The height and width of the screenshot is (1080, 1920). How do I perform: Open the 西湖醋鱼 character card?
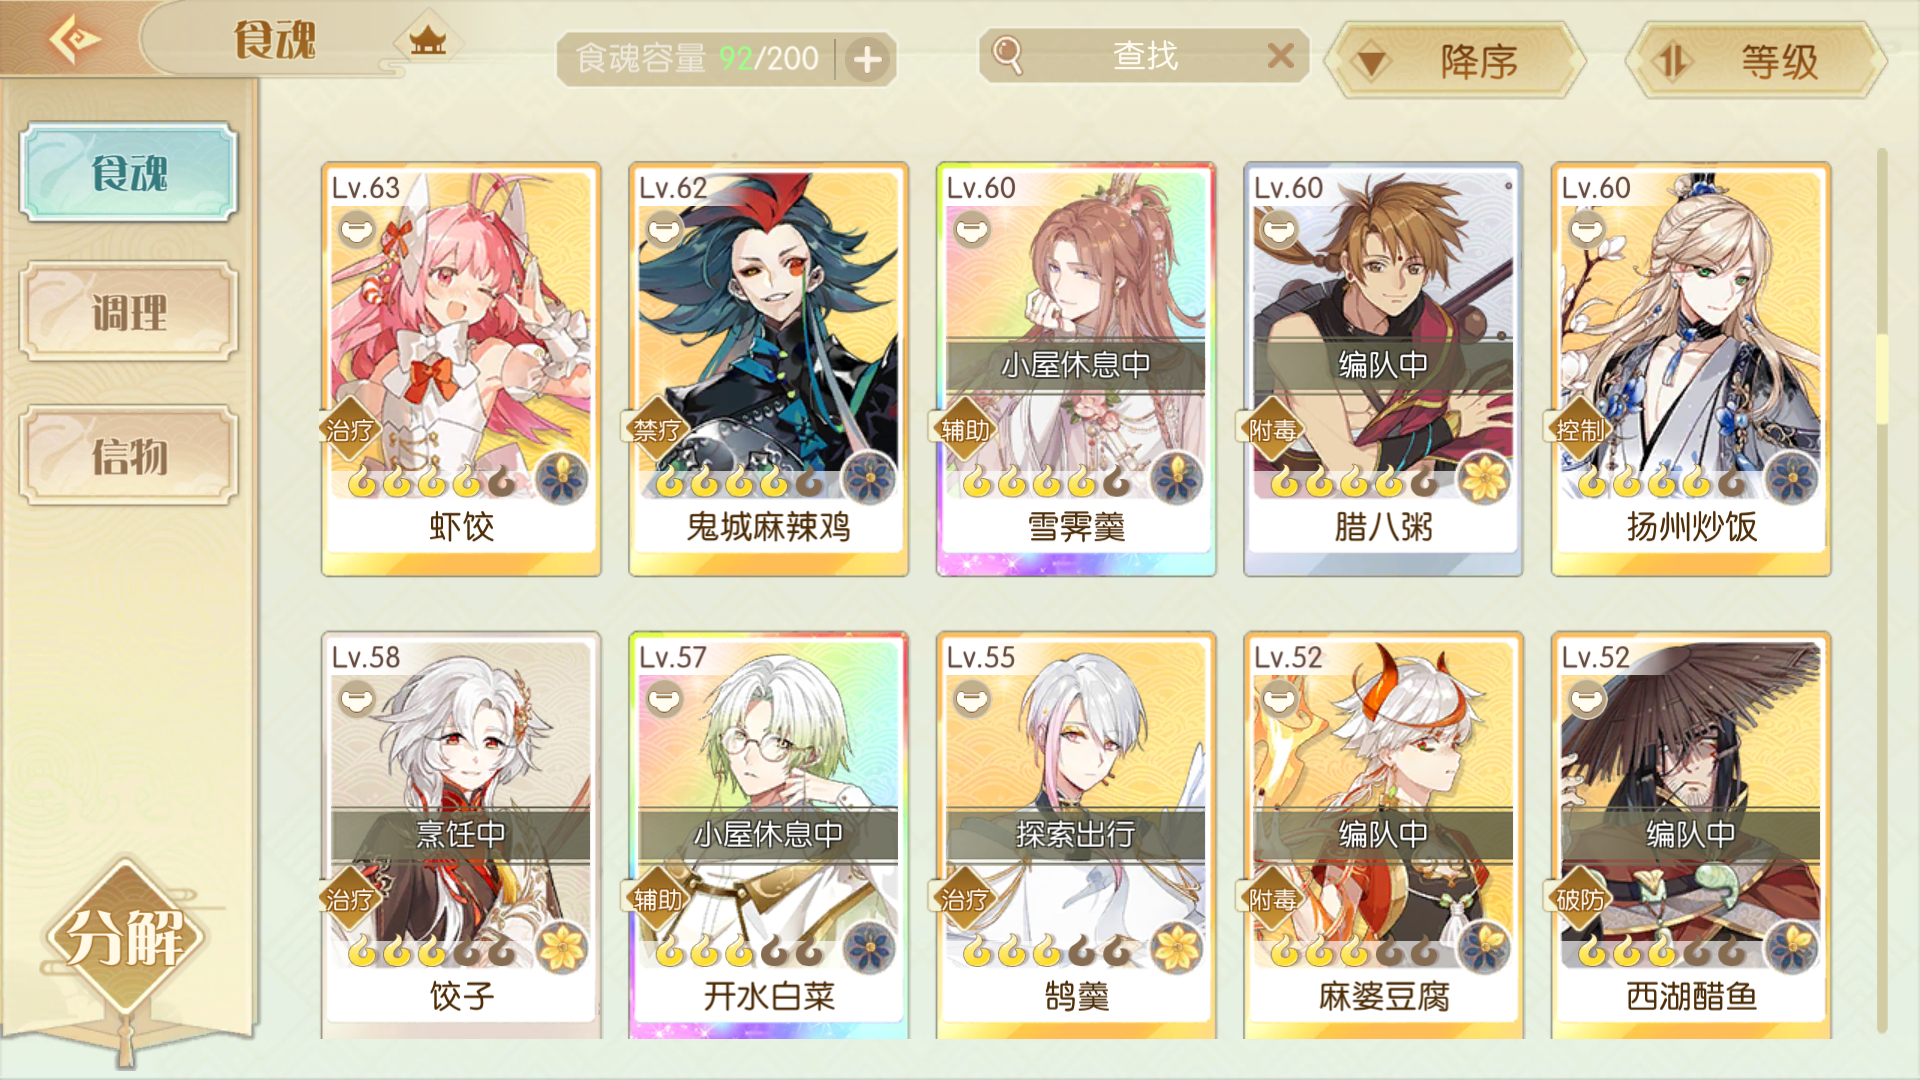pos(1690,835)
